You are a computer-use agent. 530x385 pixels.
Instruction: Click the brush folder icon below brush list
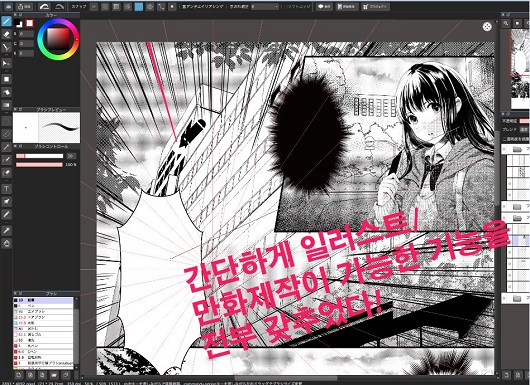[x=54, y=375]
